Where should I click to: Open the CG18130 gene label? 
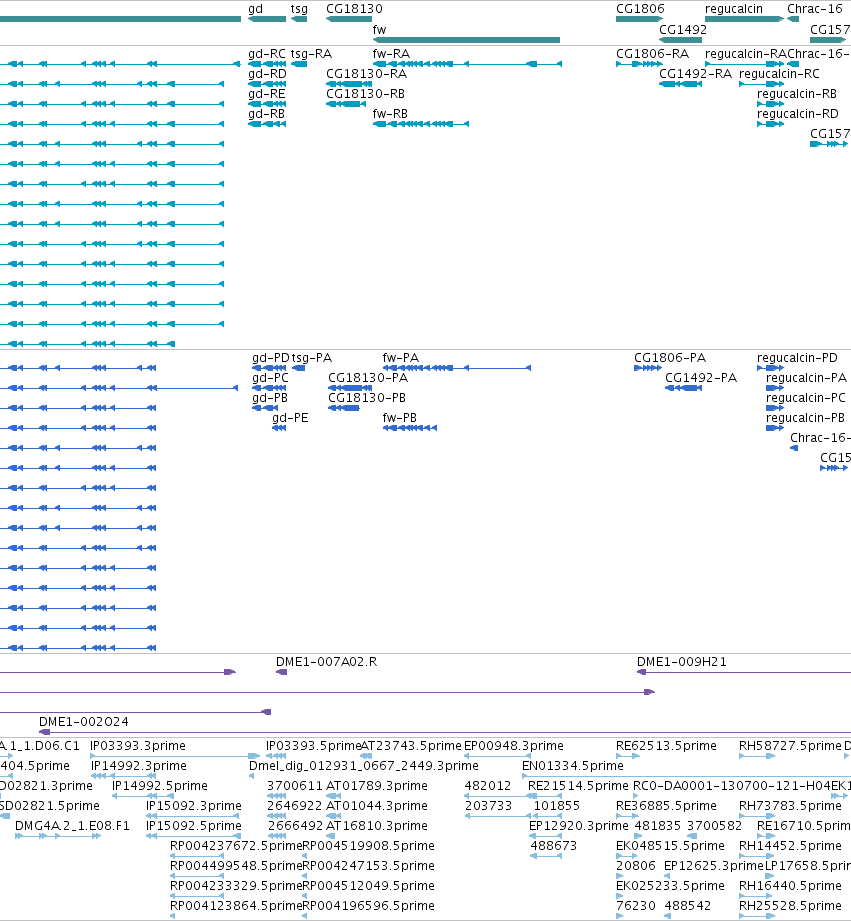coord(354,9)
